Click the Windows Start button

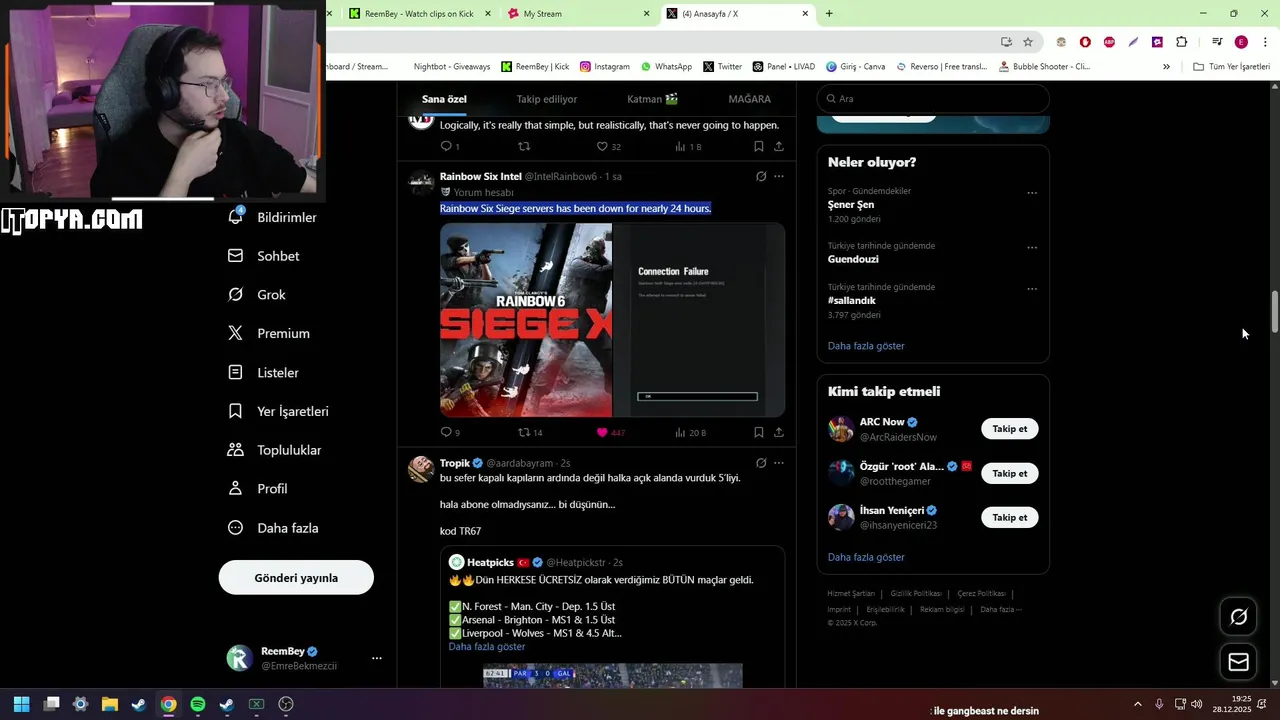coord(22,704)
